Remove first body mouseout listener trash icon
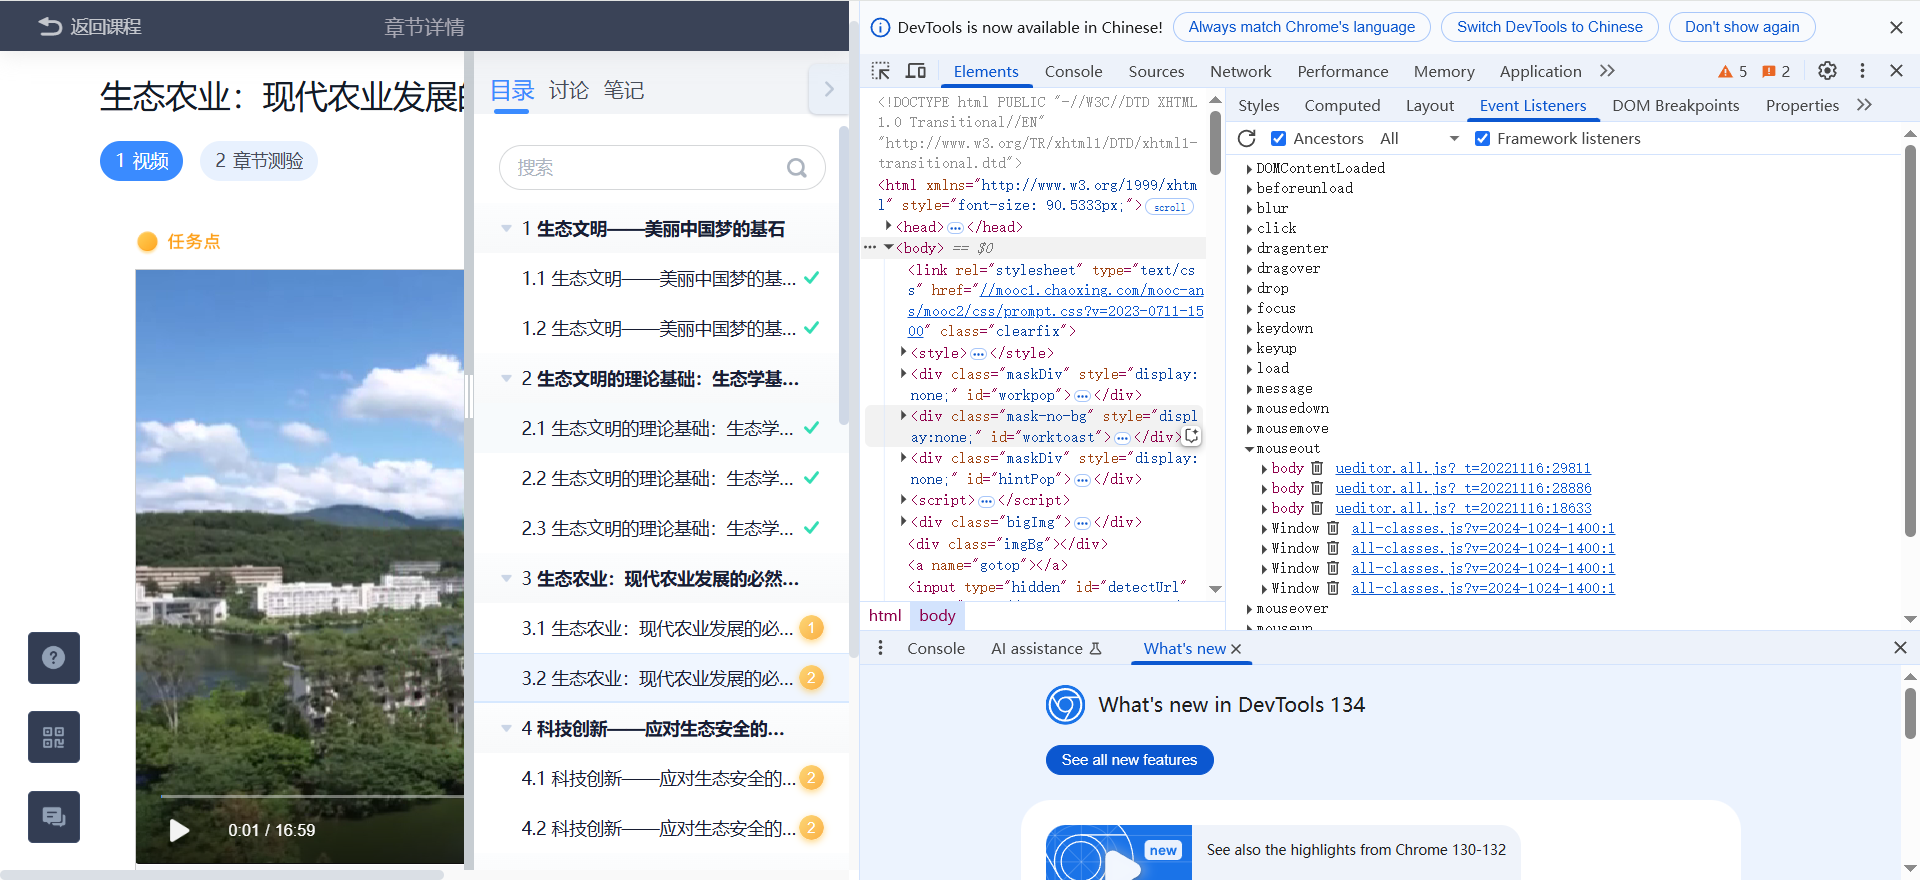1920x880 pixels. [x=1317, y=468]
